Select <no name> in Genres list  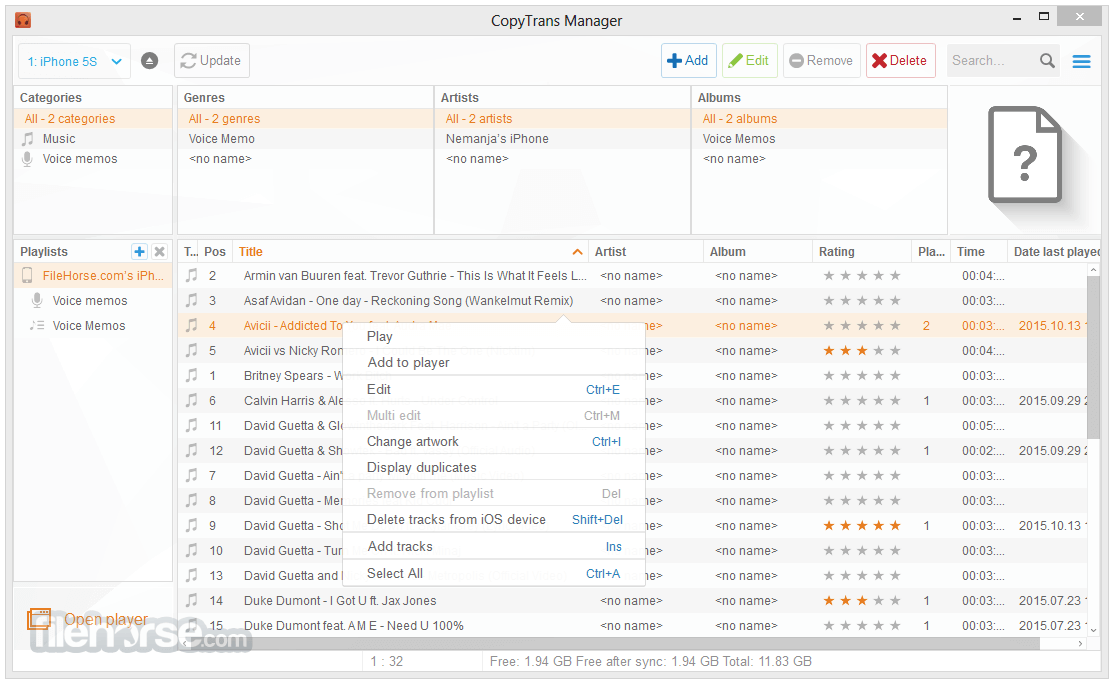pyautogui.click(x=305, y=158)
